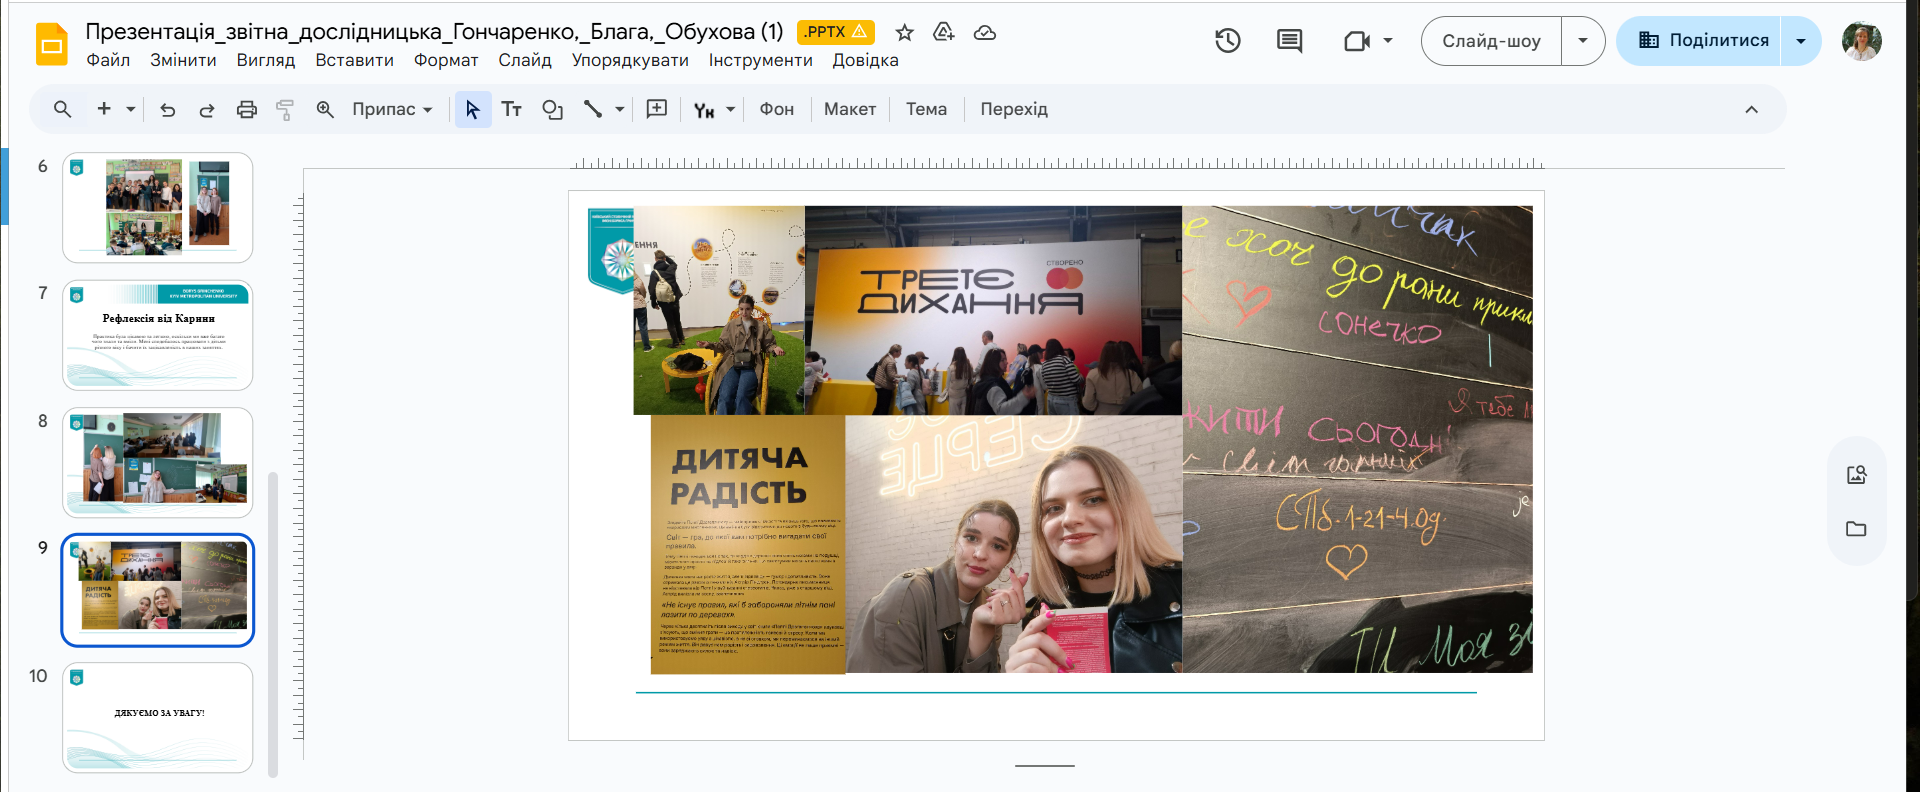This screenshot has width=1920, height=792.
Task: Start a video call with camera icon
Action: [x=1356, y=41]
